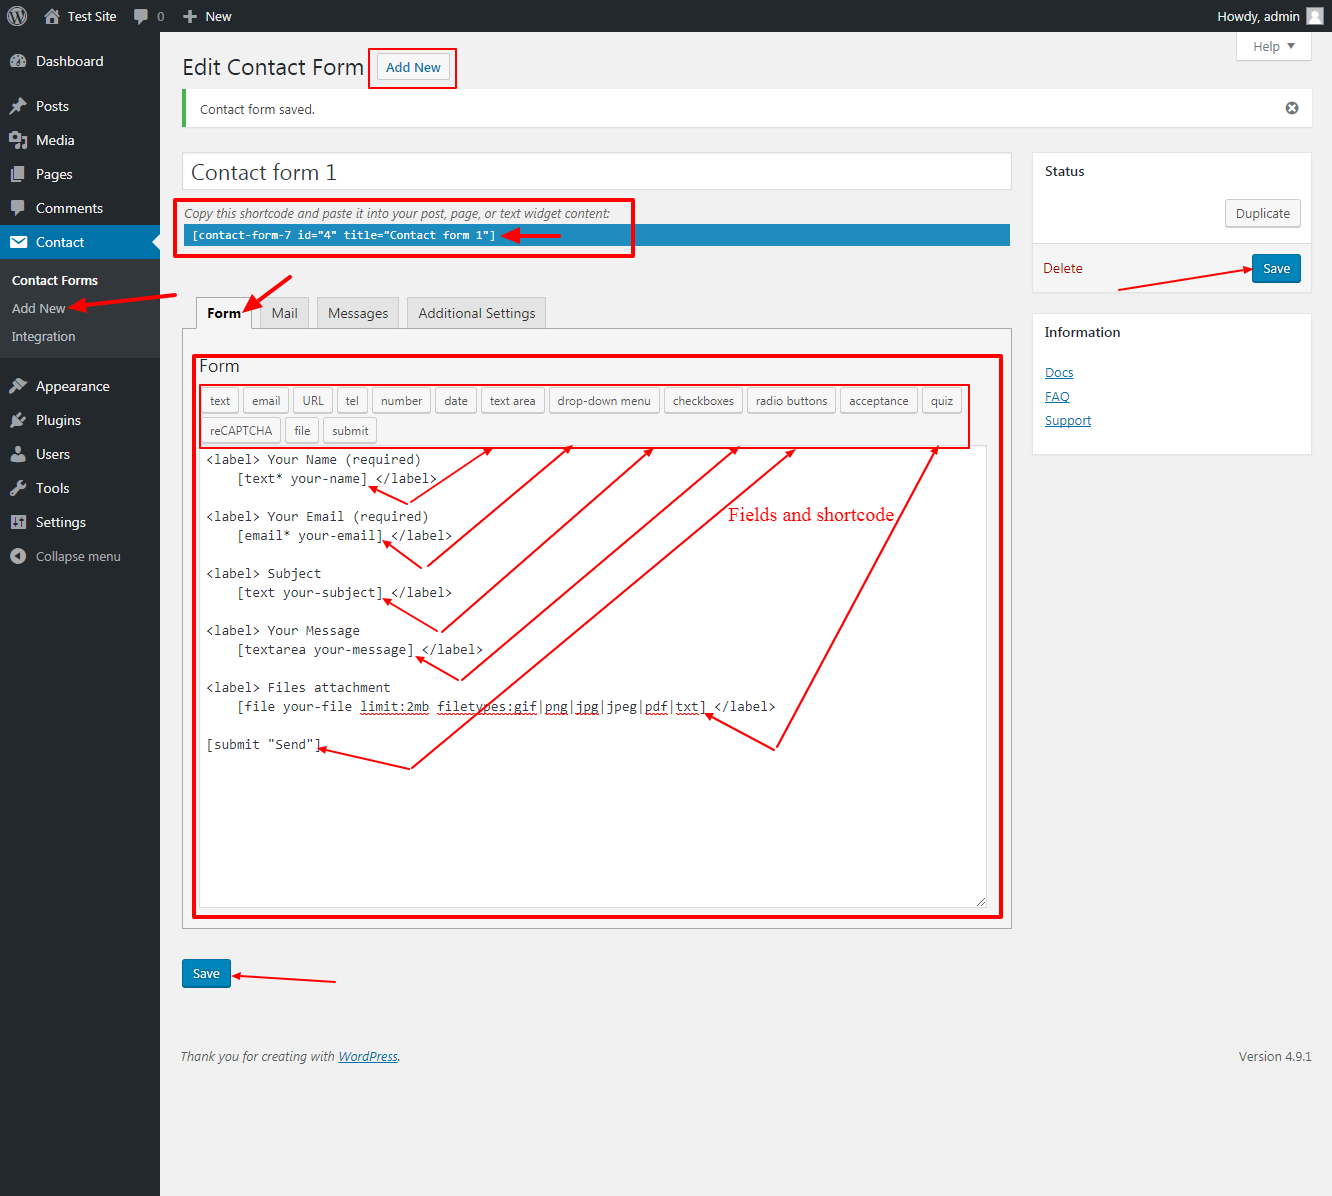Delete this contact form

pos(1063,268)
